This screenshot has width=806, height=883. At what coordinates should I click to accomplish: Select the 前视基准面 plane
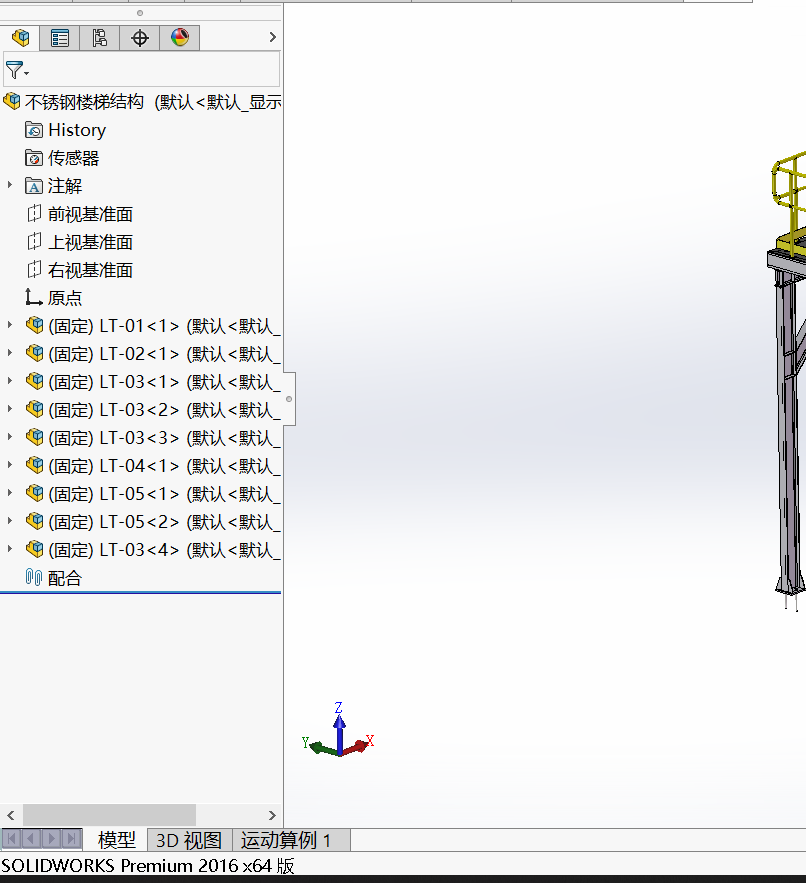click(x=90, y=214)
